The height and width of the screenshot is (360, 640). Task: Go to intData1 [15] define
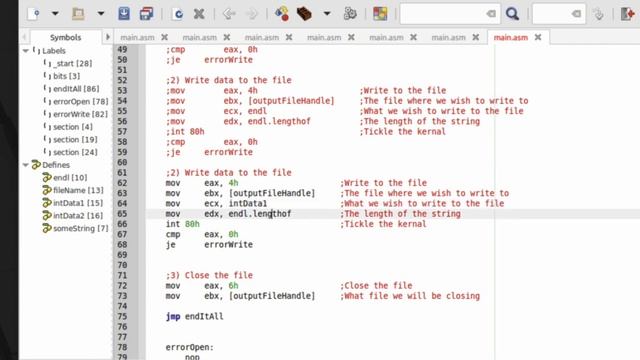[x=78, y=203]
